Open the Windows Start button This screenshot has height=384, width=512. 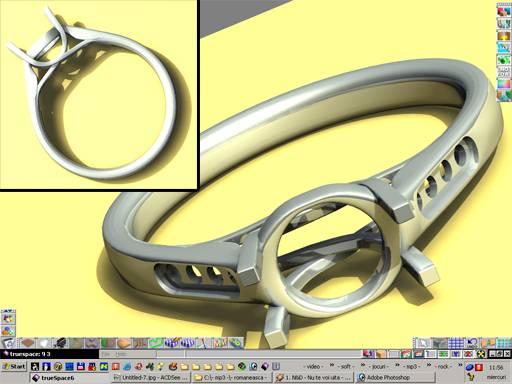point(14,366)
